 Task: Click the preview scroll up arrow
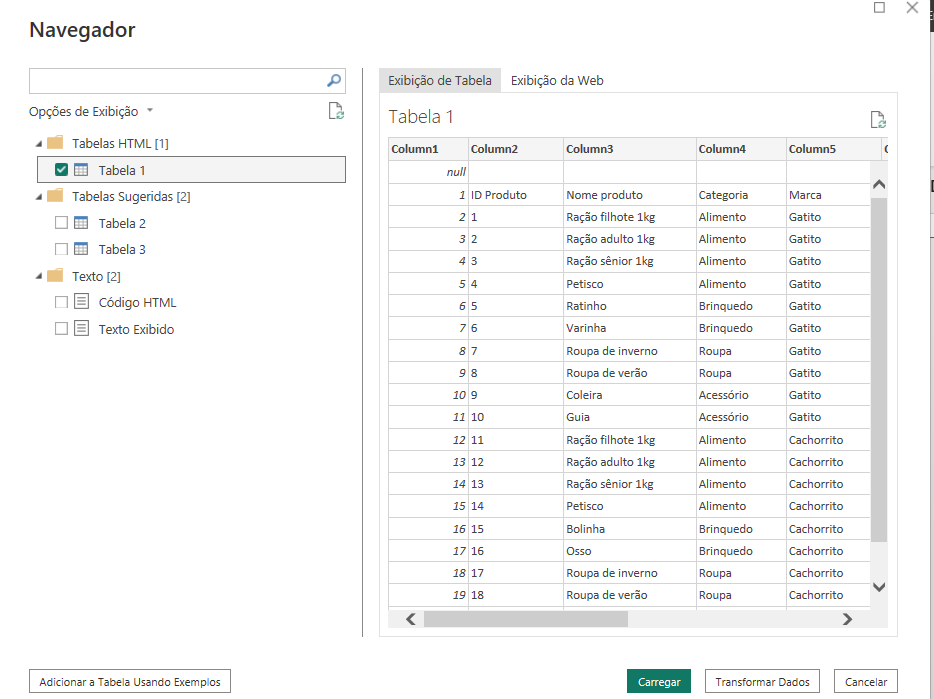(x=879, y=185)
